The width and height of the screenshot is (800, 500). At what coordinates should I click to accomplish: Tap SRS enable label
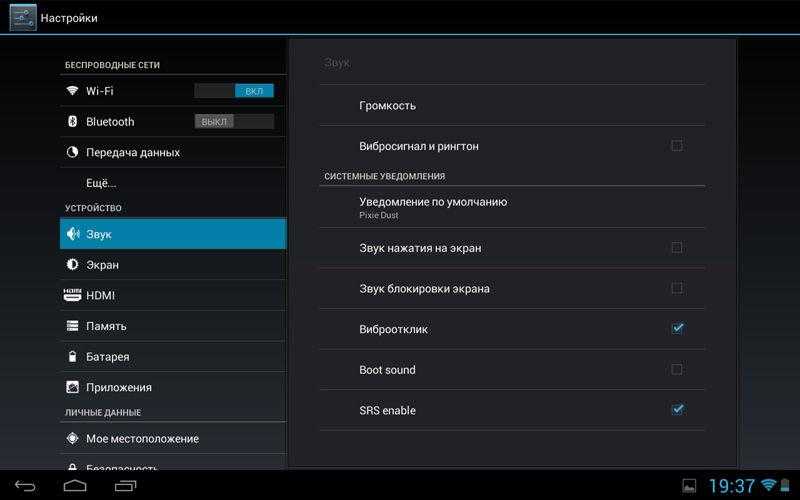coord(387,410)
